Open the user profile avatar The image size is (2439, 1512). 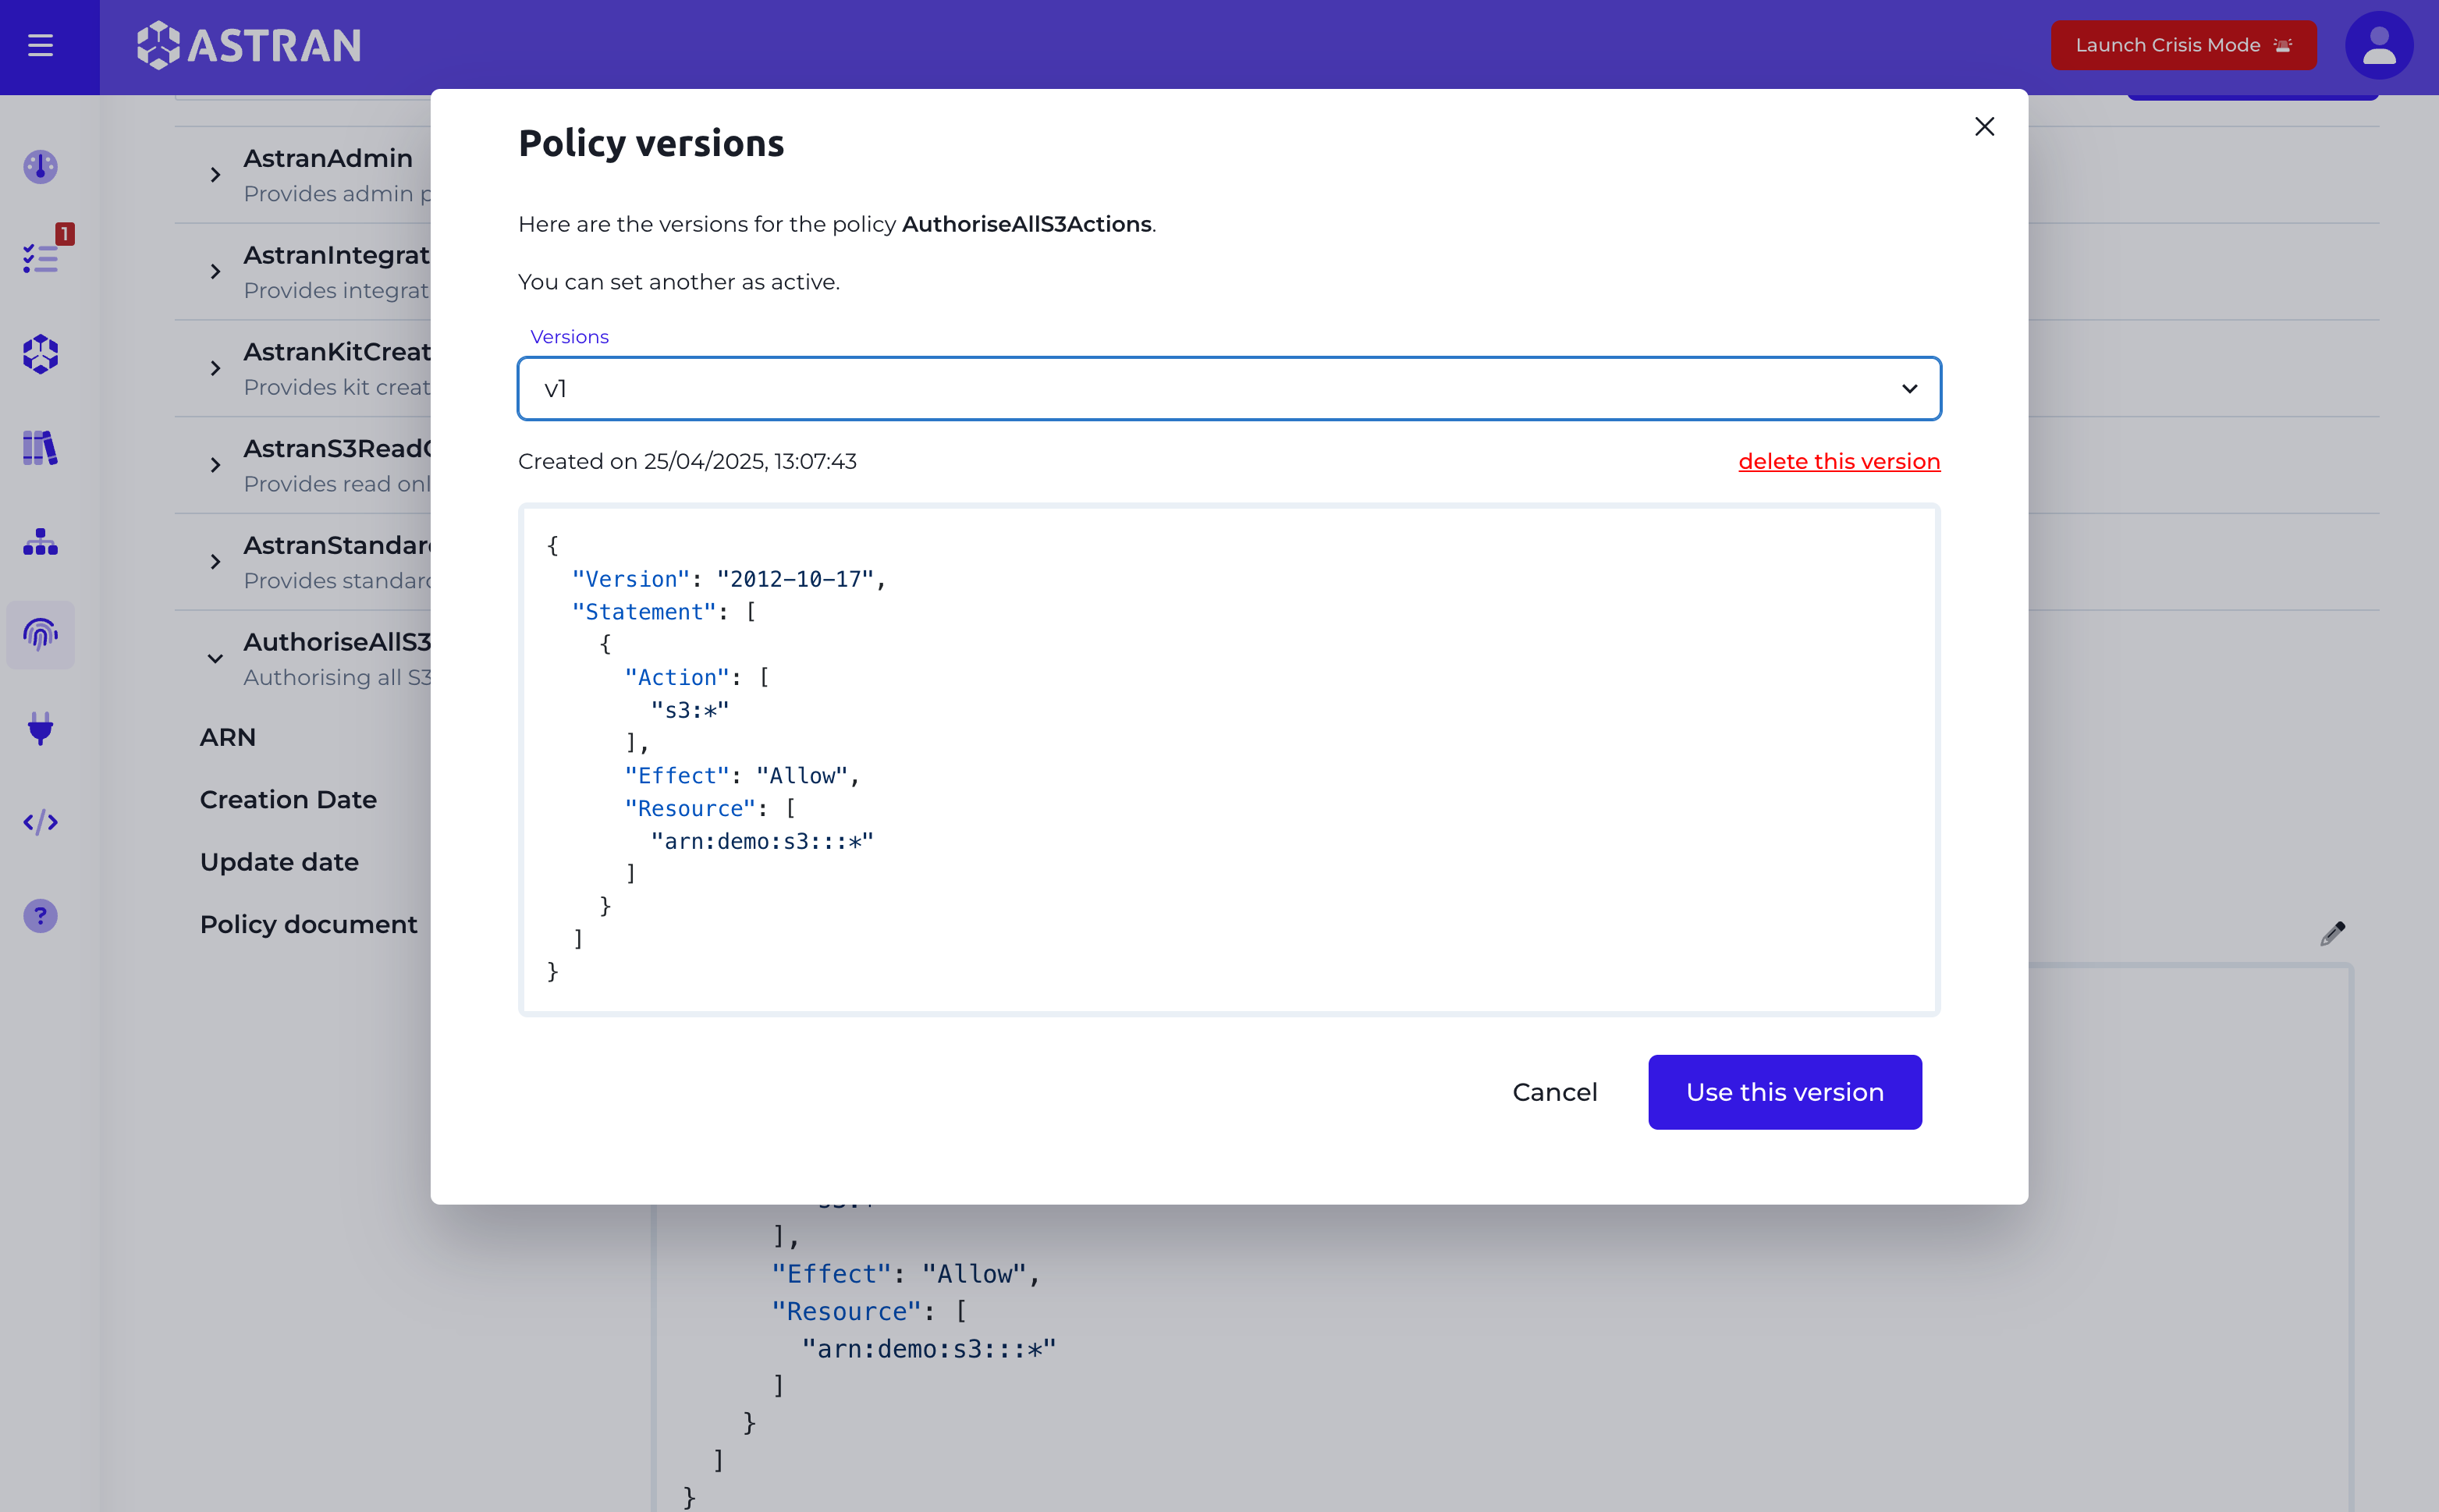2378,45
